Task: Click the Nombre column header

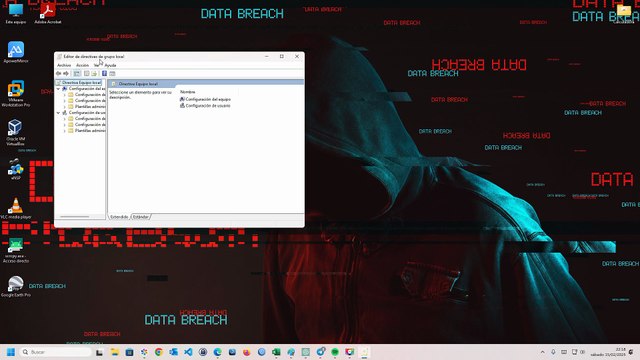Action: click(188, 92)
